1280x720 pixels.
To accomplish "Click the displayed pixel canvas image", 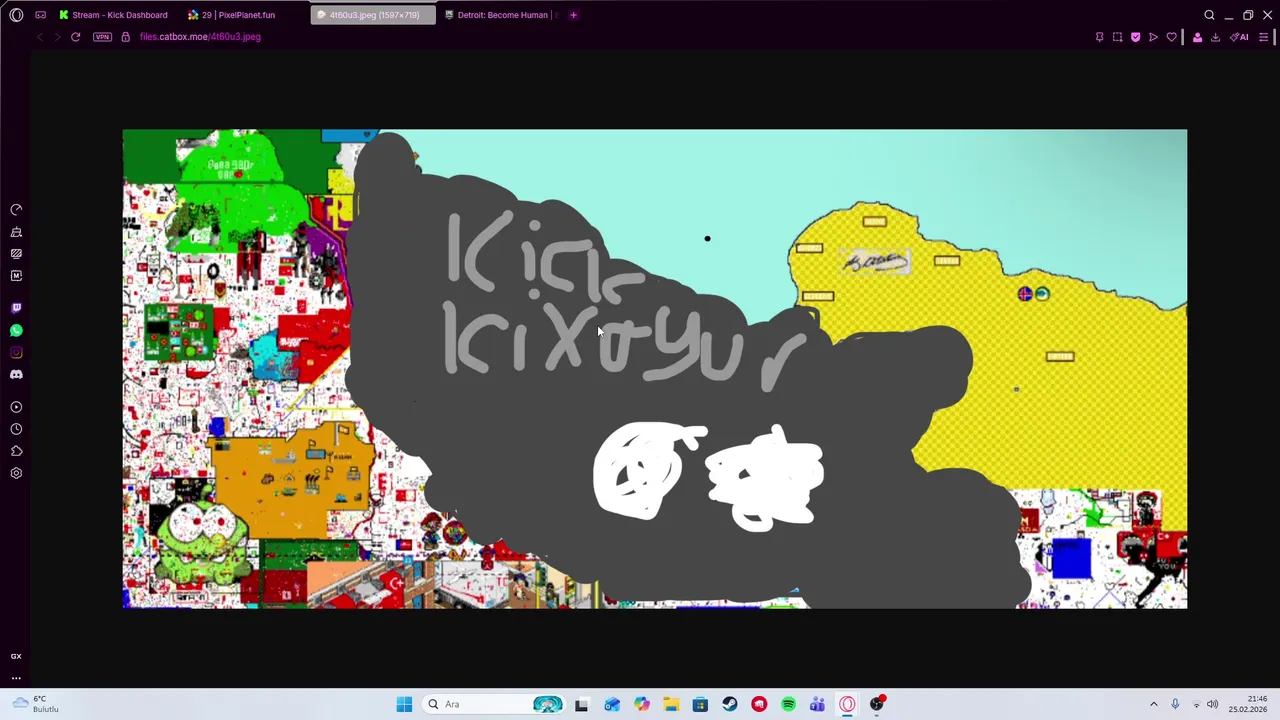I will (655, 369).
